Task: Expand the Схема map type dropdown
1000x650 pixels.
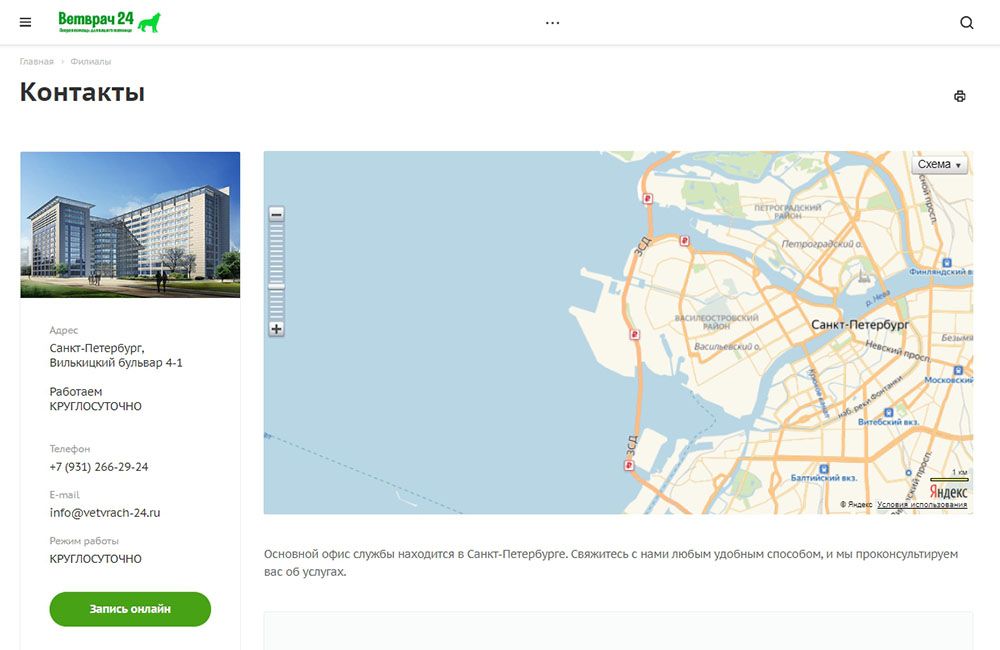Action: click(x=940, y=165)
